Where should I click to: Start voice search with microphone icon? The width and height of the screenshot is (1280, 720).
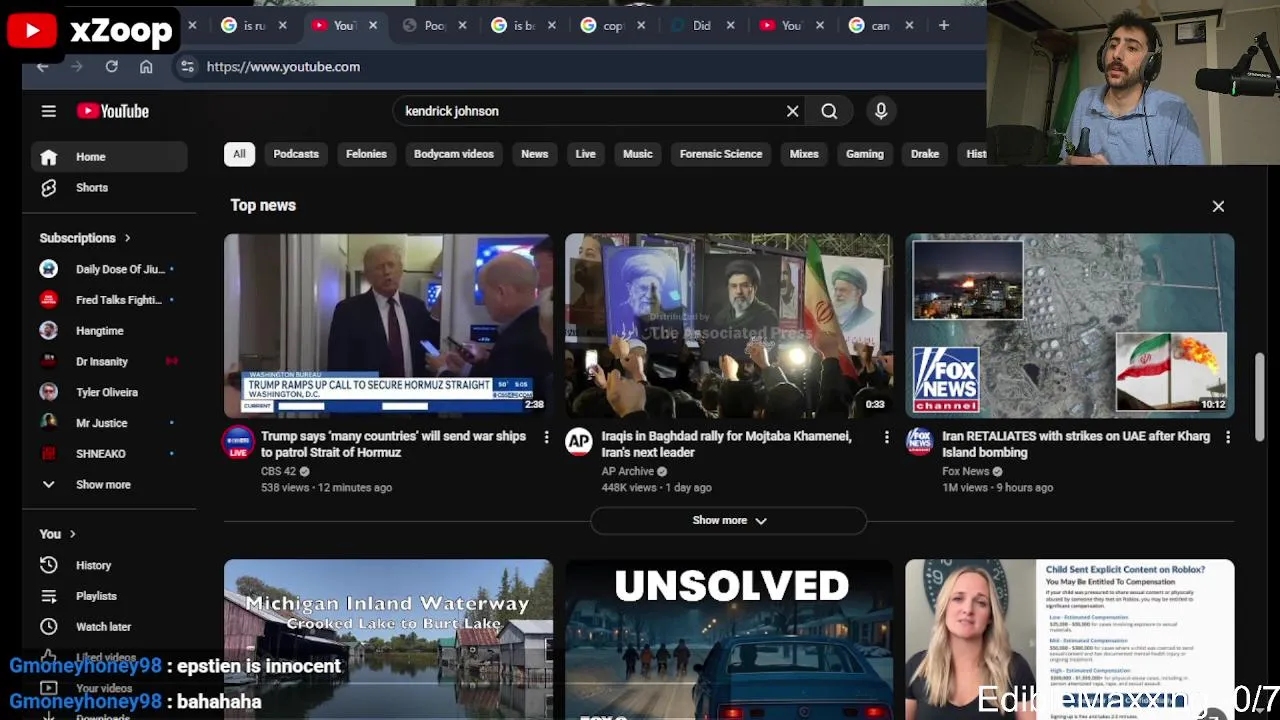pos(881,111)
